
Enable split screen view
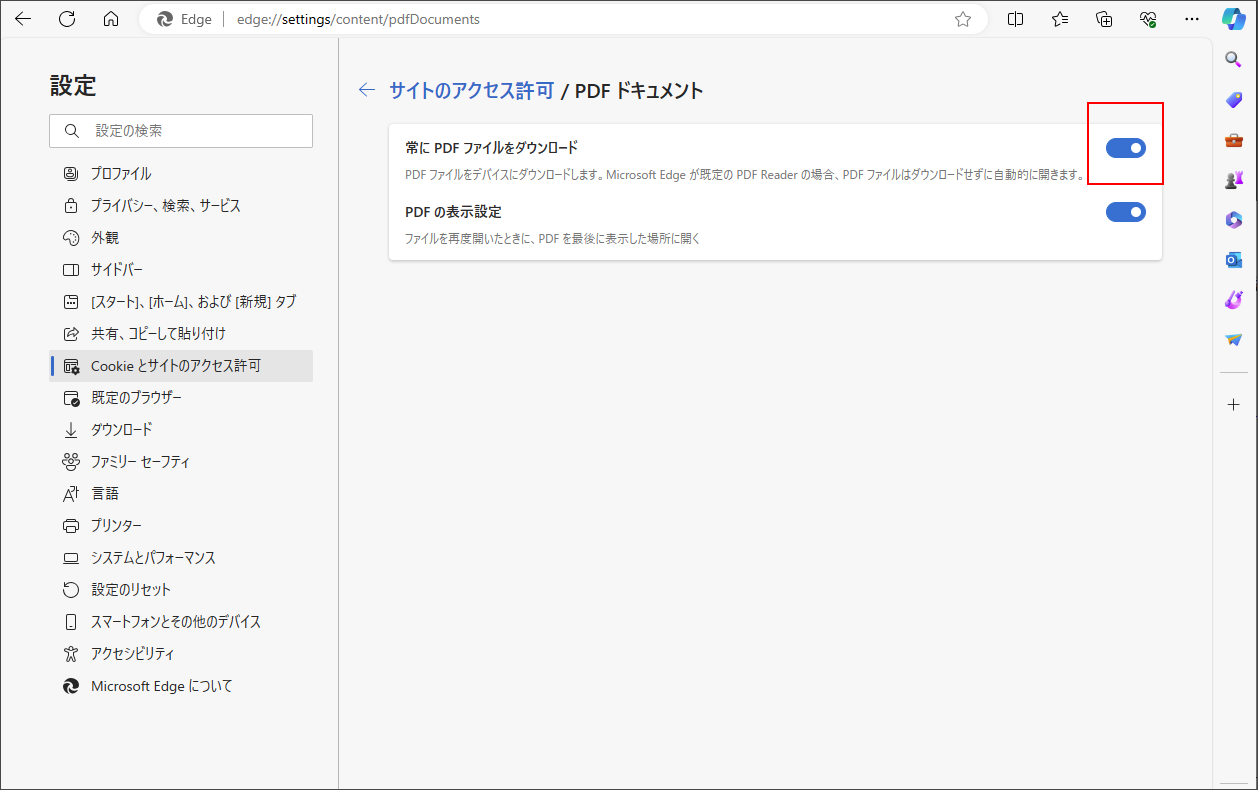(1015, 18)
